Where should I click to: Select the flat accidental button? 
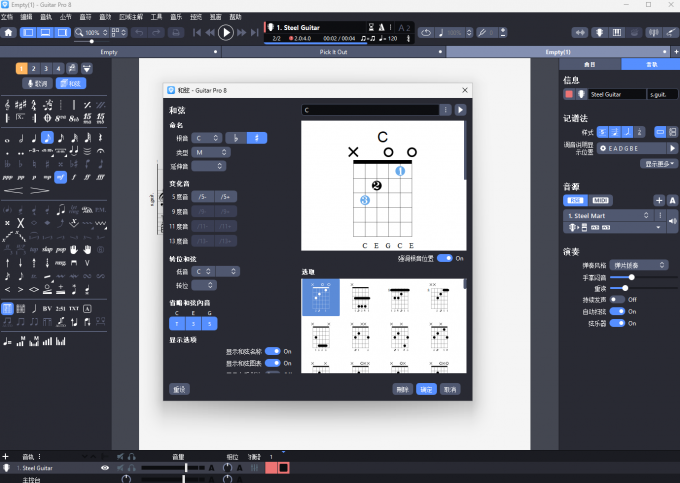236,137
